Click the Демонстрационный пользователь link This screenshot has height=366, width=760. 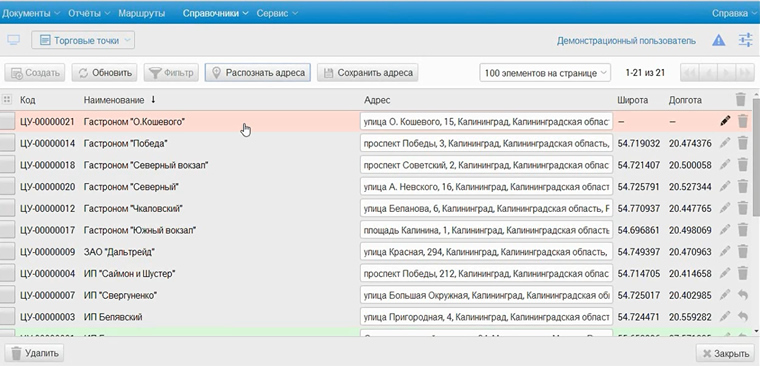(x=626, y=41)
